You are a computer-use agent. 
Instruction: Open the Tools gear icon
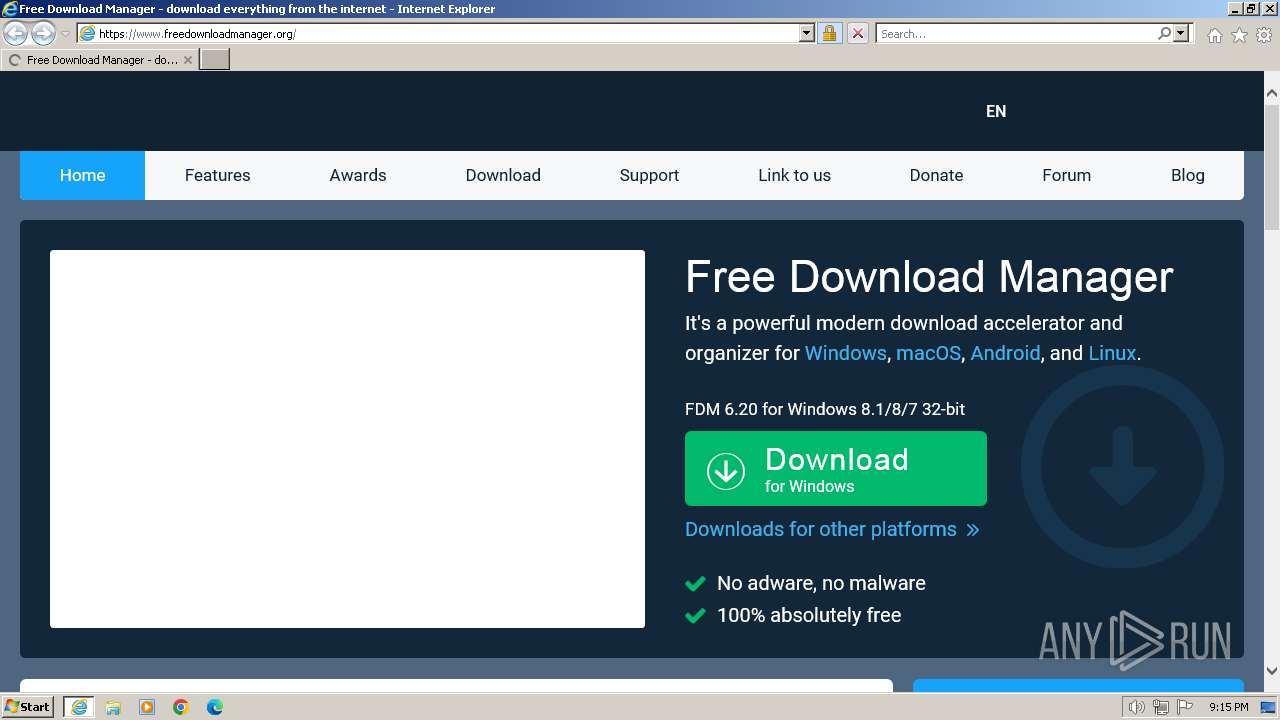point(1264,35)
